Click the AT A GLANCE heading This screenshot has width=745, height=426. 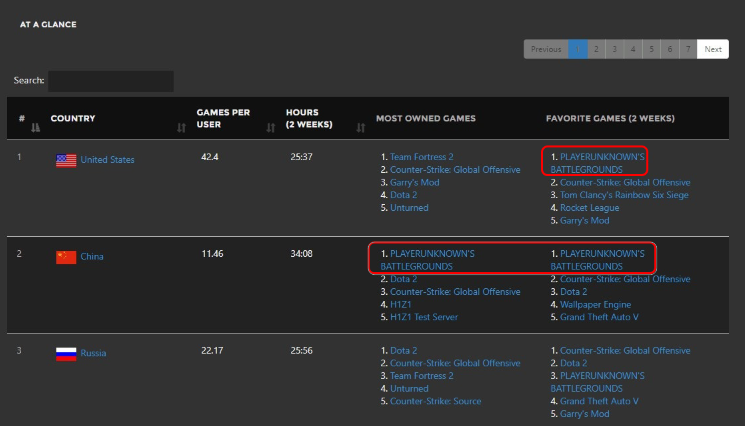coord(48,24)
